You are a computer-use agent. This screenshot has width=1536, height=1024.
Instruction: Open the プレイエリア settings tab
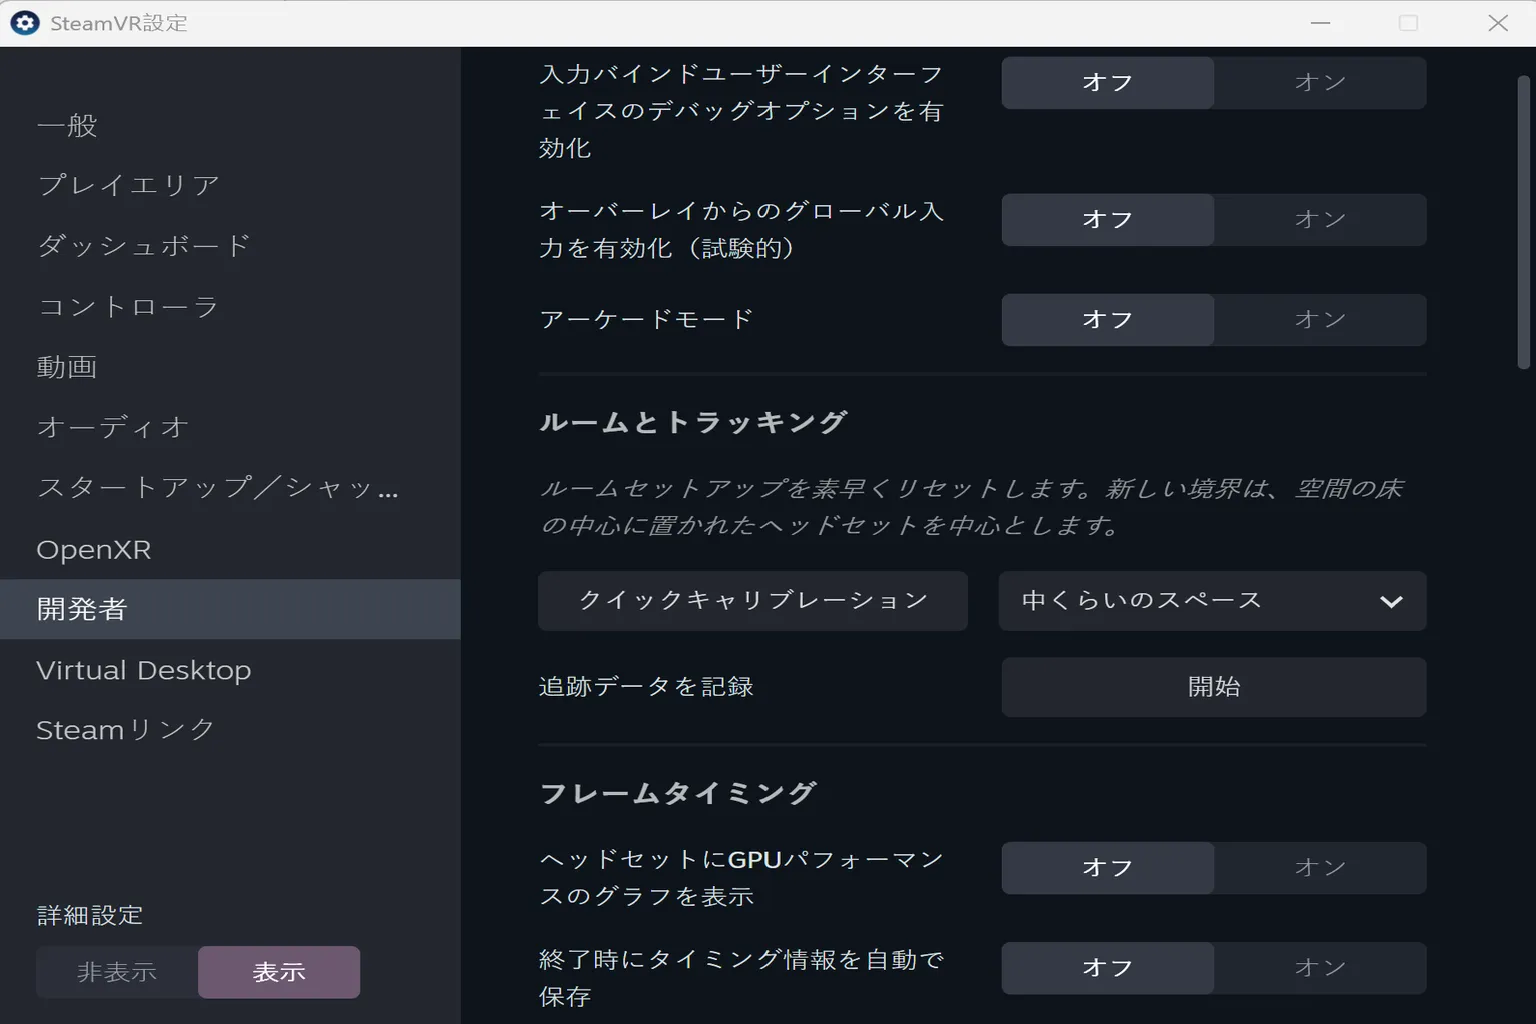click(230, 185)
